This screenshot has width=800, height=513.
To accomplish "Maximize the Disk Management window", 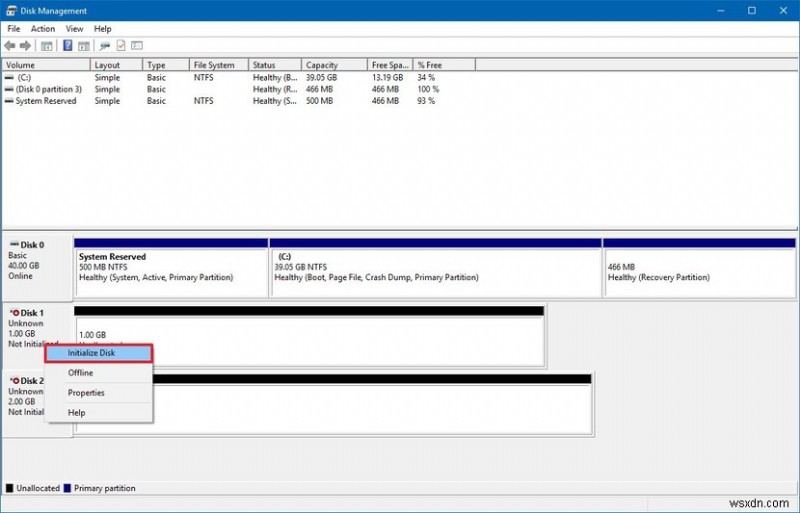I will pyautogui.click(x=752, y=11).
